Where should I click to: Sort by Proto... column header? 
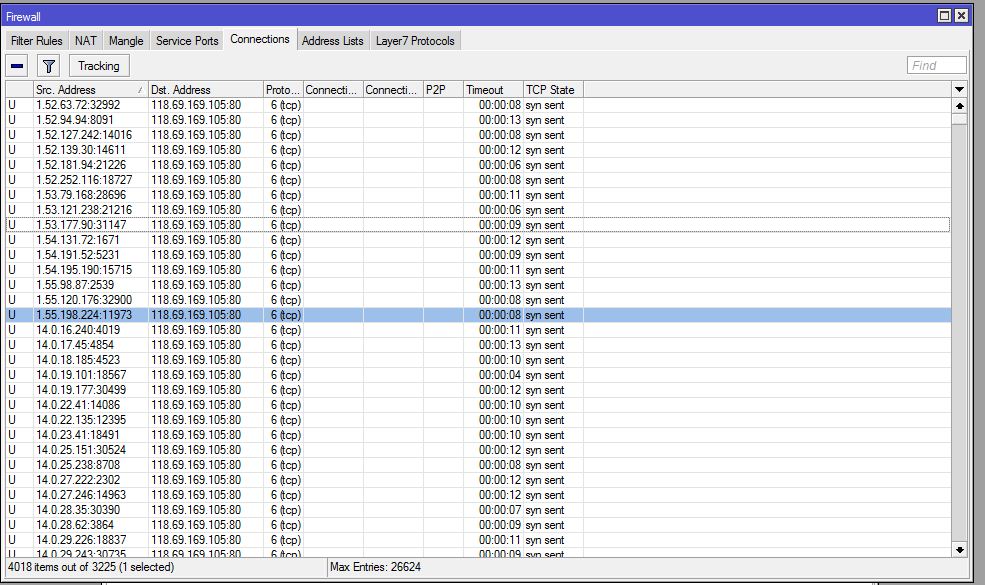point(283,90)
